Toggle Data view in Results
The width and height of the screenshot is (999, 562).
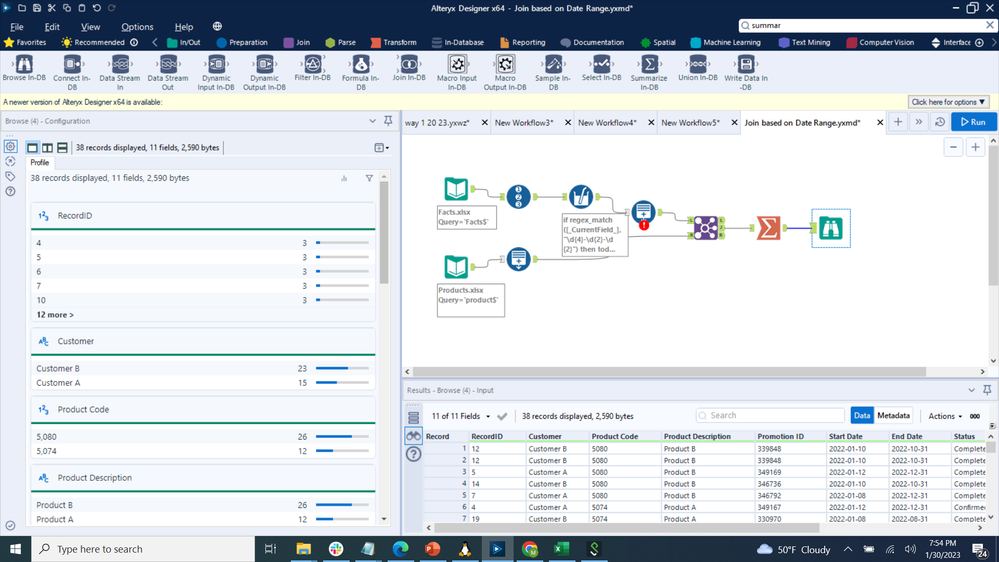(x=861, y=415)
